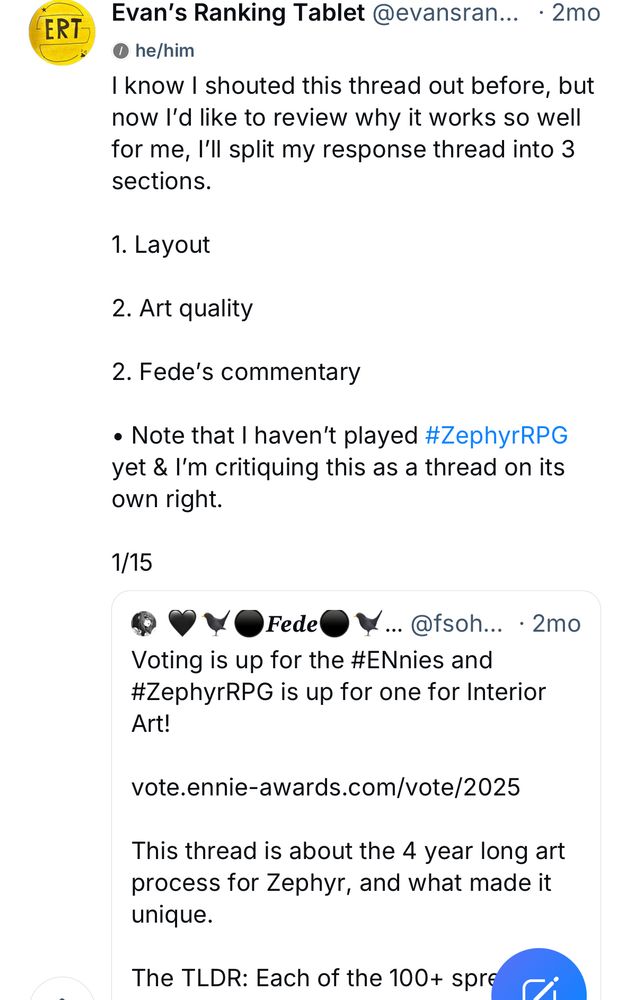Click Fede's tiny avatar in the quoted post
Viewport: 625px width, 1000px height.
point(143,622)
